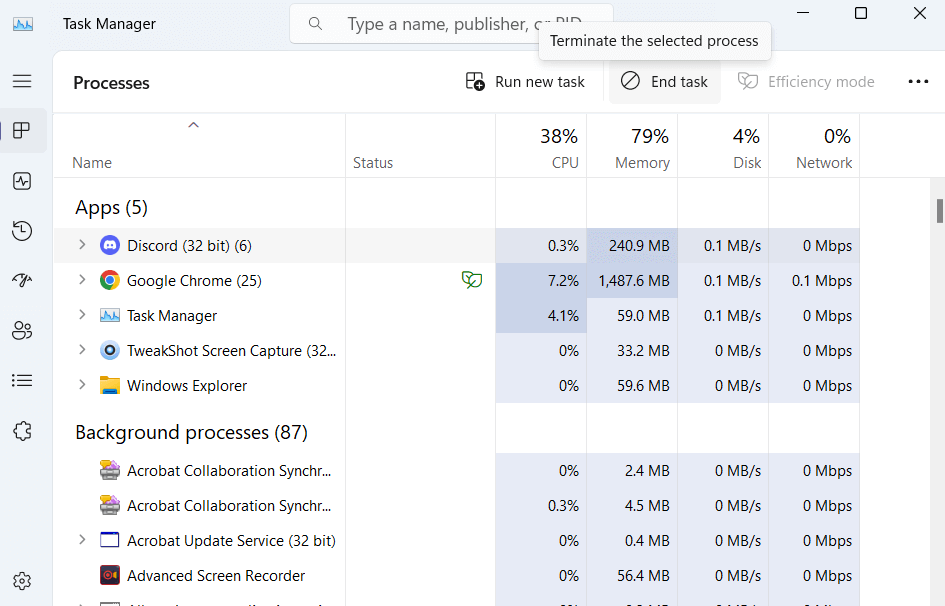Open the Performance sidebar tab

click(x=22, y=181)
